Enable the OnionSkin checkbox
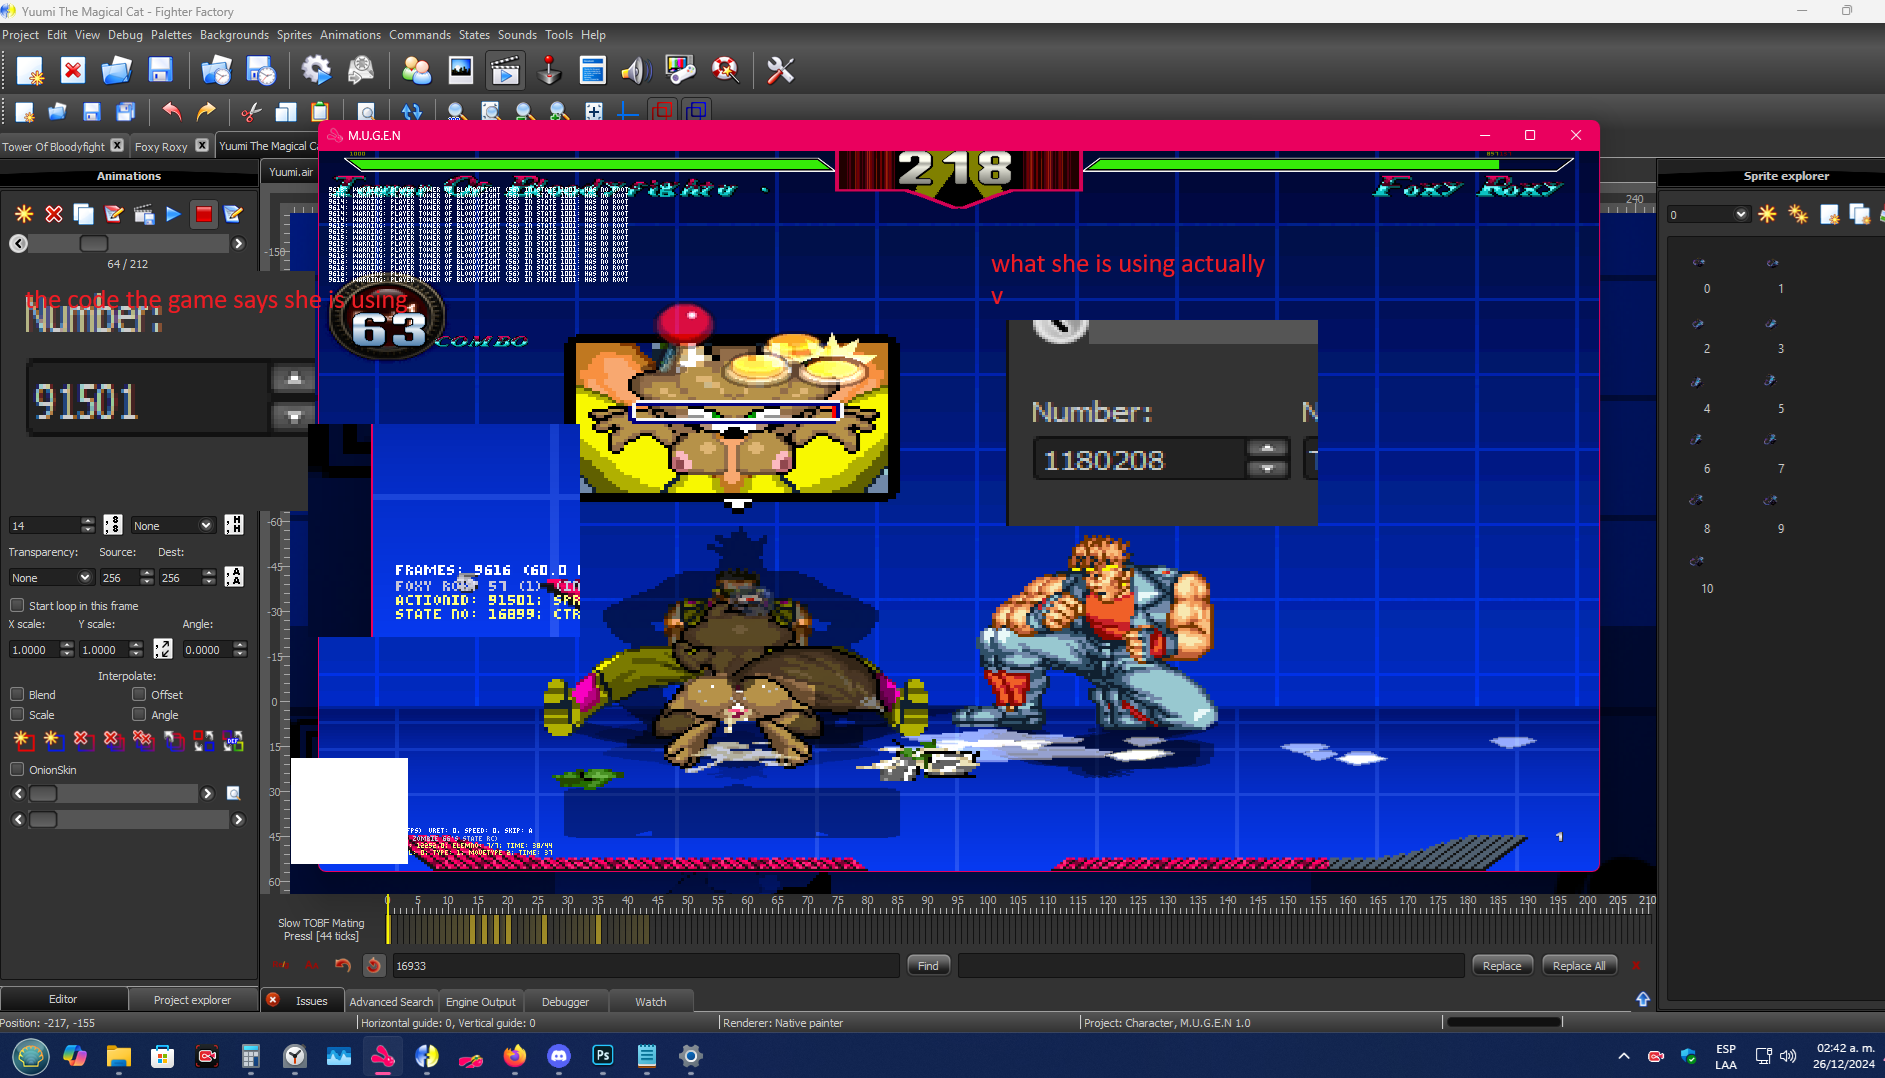 pos(17,769)
